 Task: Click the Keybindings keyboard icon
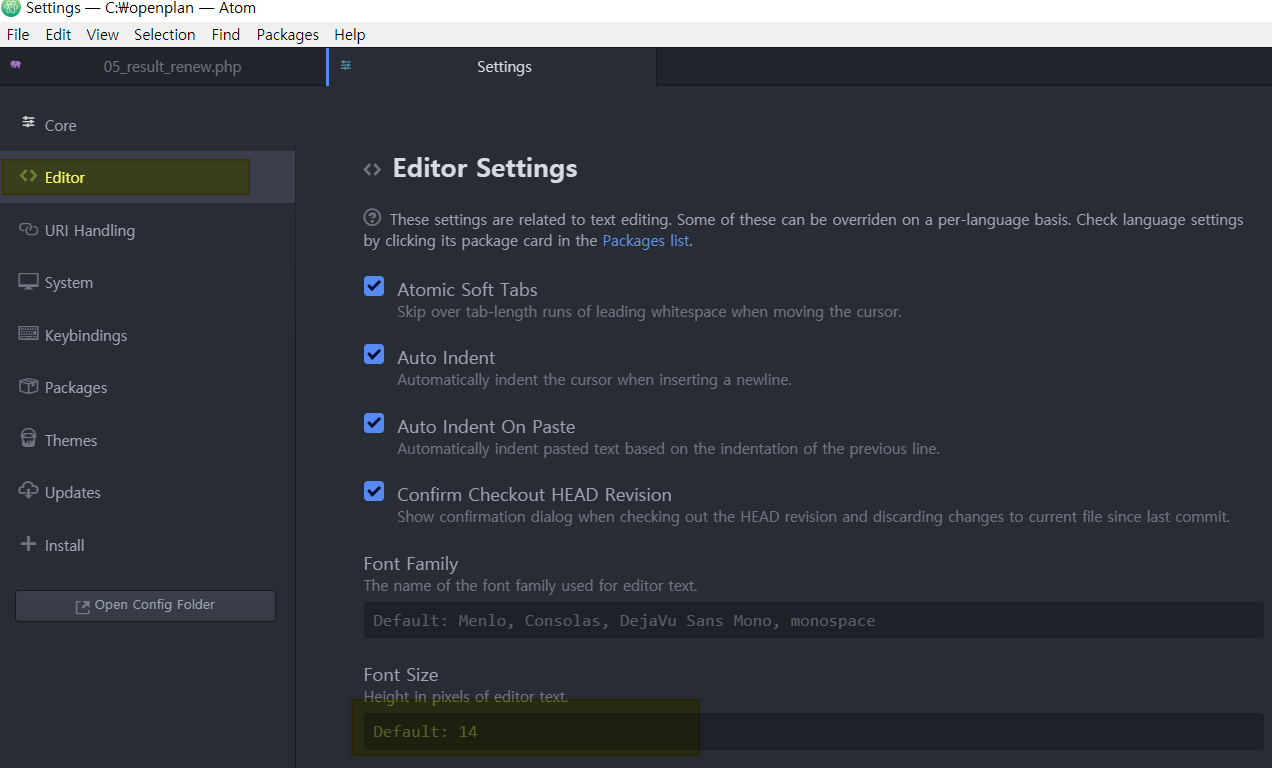coord(28,334)
